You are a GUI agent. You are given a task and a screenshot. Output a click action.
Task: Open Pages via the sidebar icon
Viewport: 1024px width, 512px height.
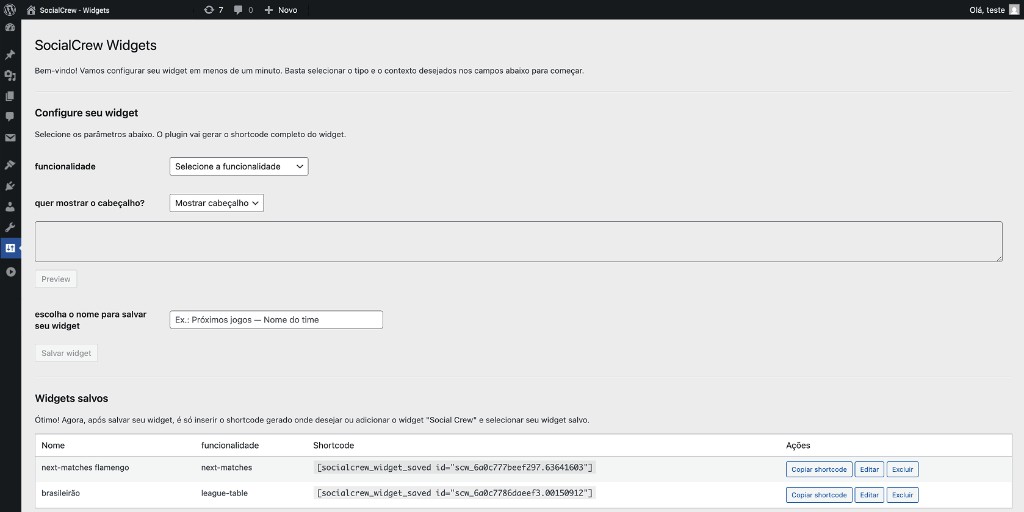[x=10, y=96]
